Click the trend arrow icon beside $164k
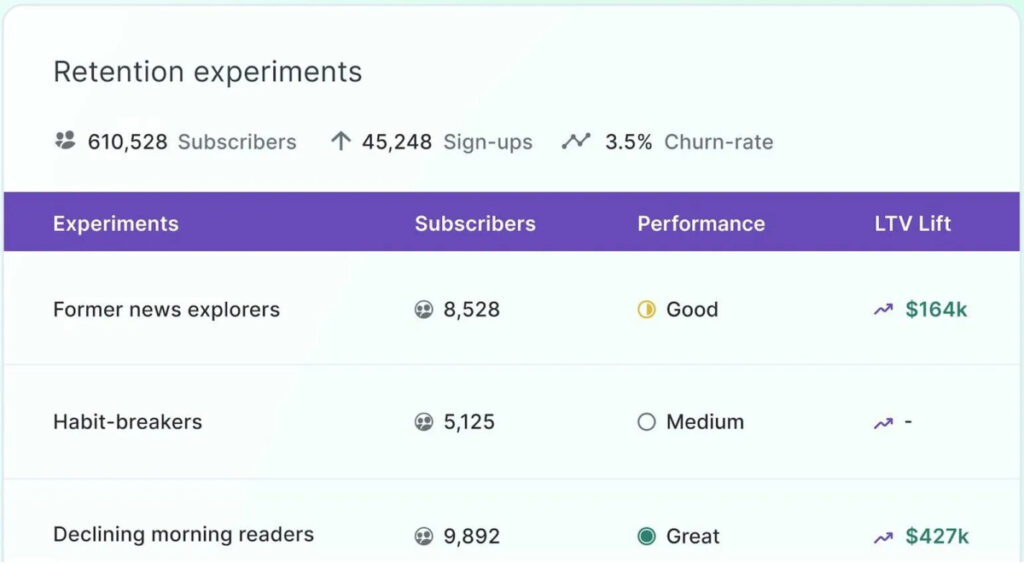This screenshot has height=563, width=1024. 884,310
